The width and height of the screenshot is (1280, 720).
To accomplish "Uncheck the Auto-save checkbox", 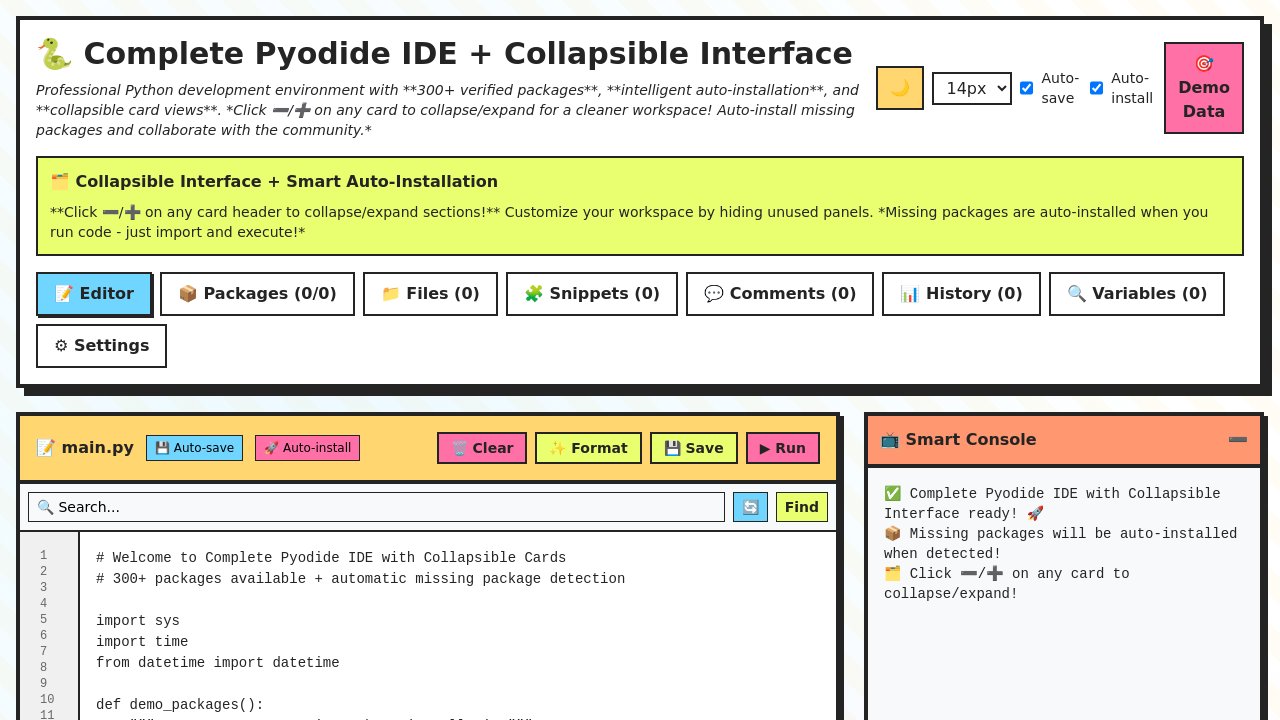I will [1026, 88].
